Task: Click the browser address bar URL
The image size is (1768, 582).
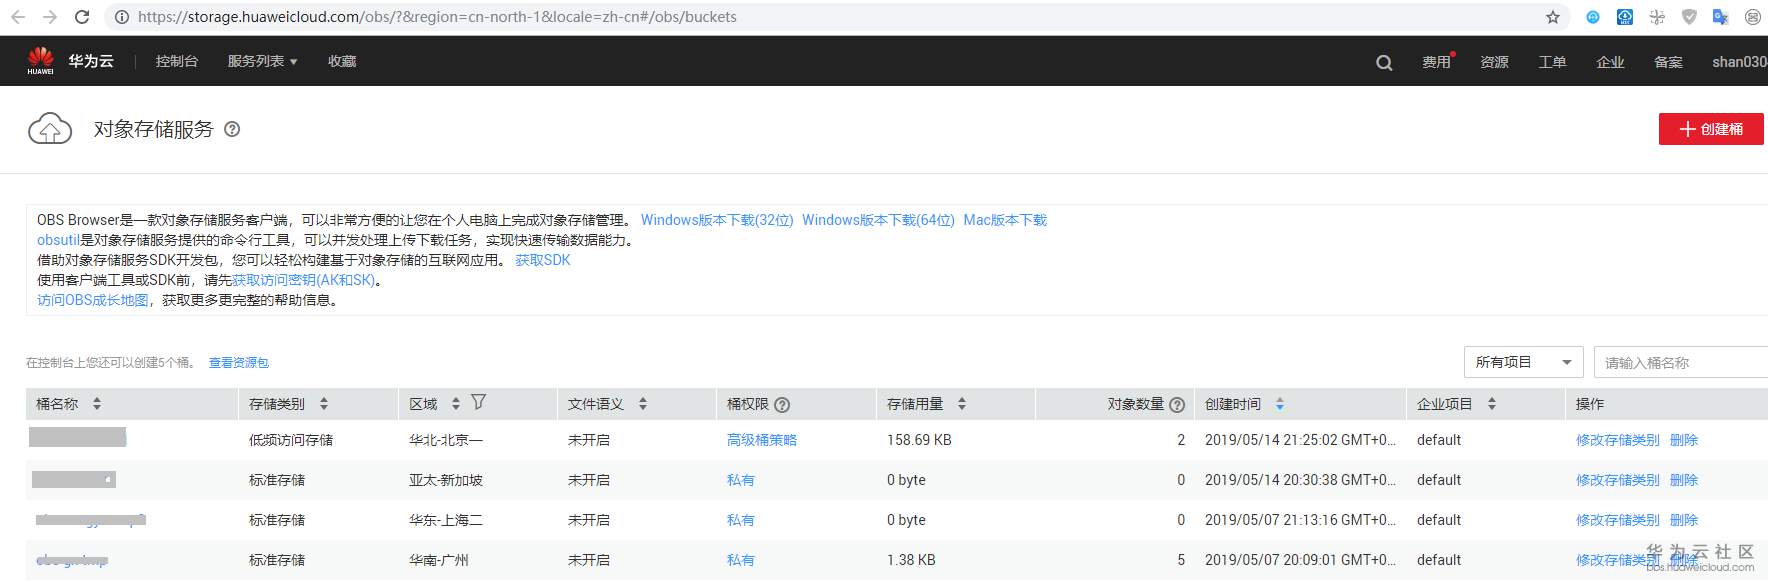Action: pos(437,17)
